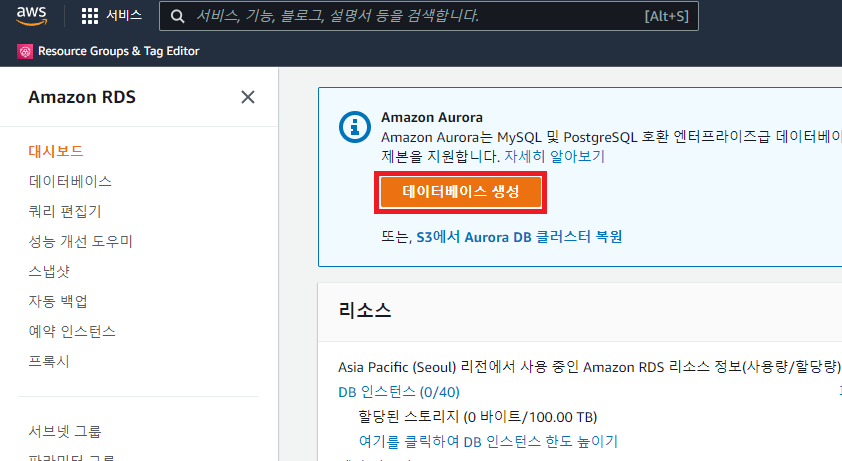The width and height of the screenshot is (842, 461).
Task: Open Resource Groups & Tag Editor shortcut
Action: pos(118,51)
